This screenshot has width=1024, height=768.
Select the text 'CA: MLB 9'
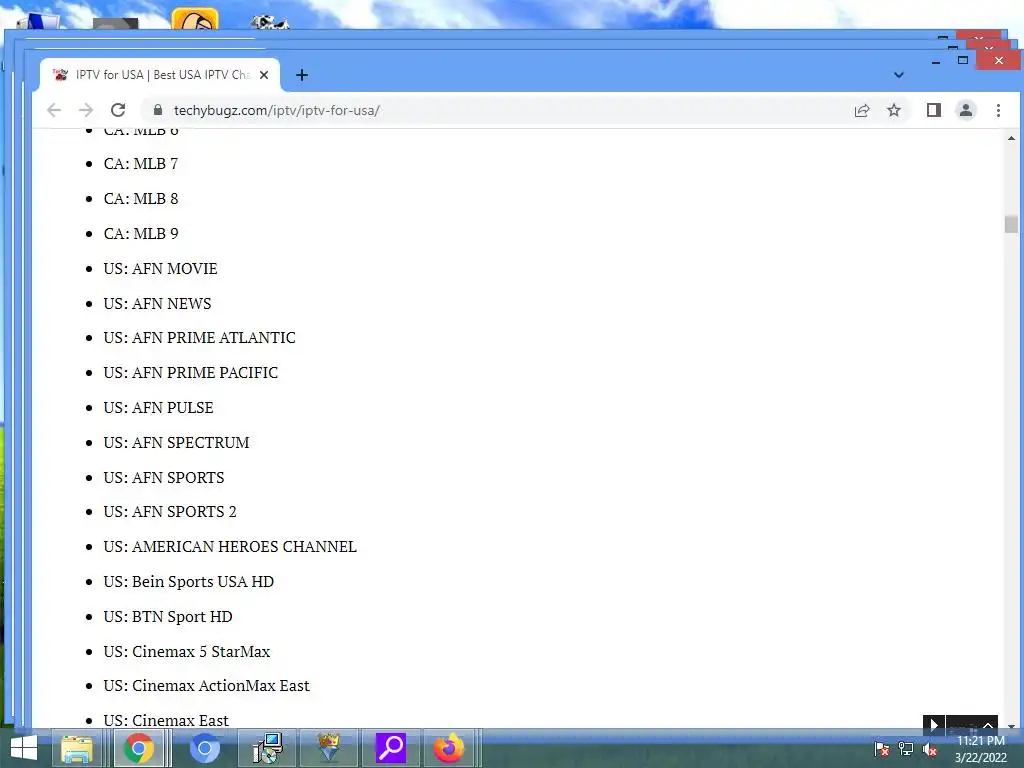140,234
